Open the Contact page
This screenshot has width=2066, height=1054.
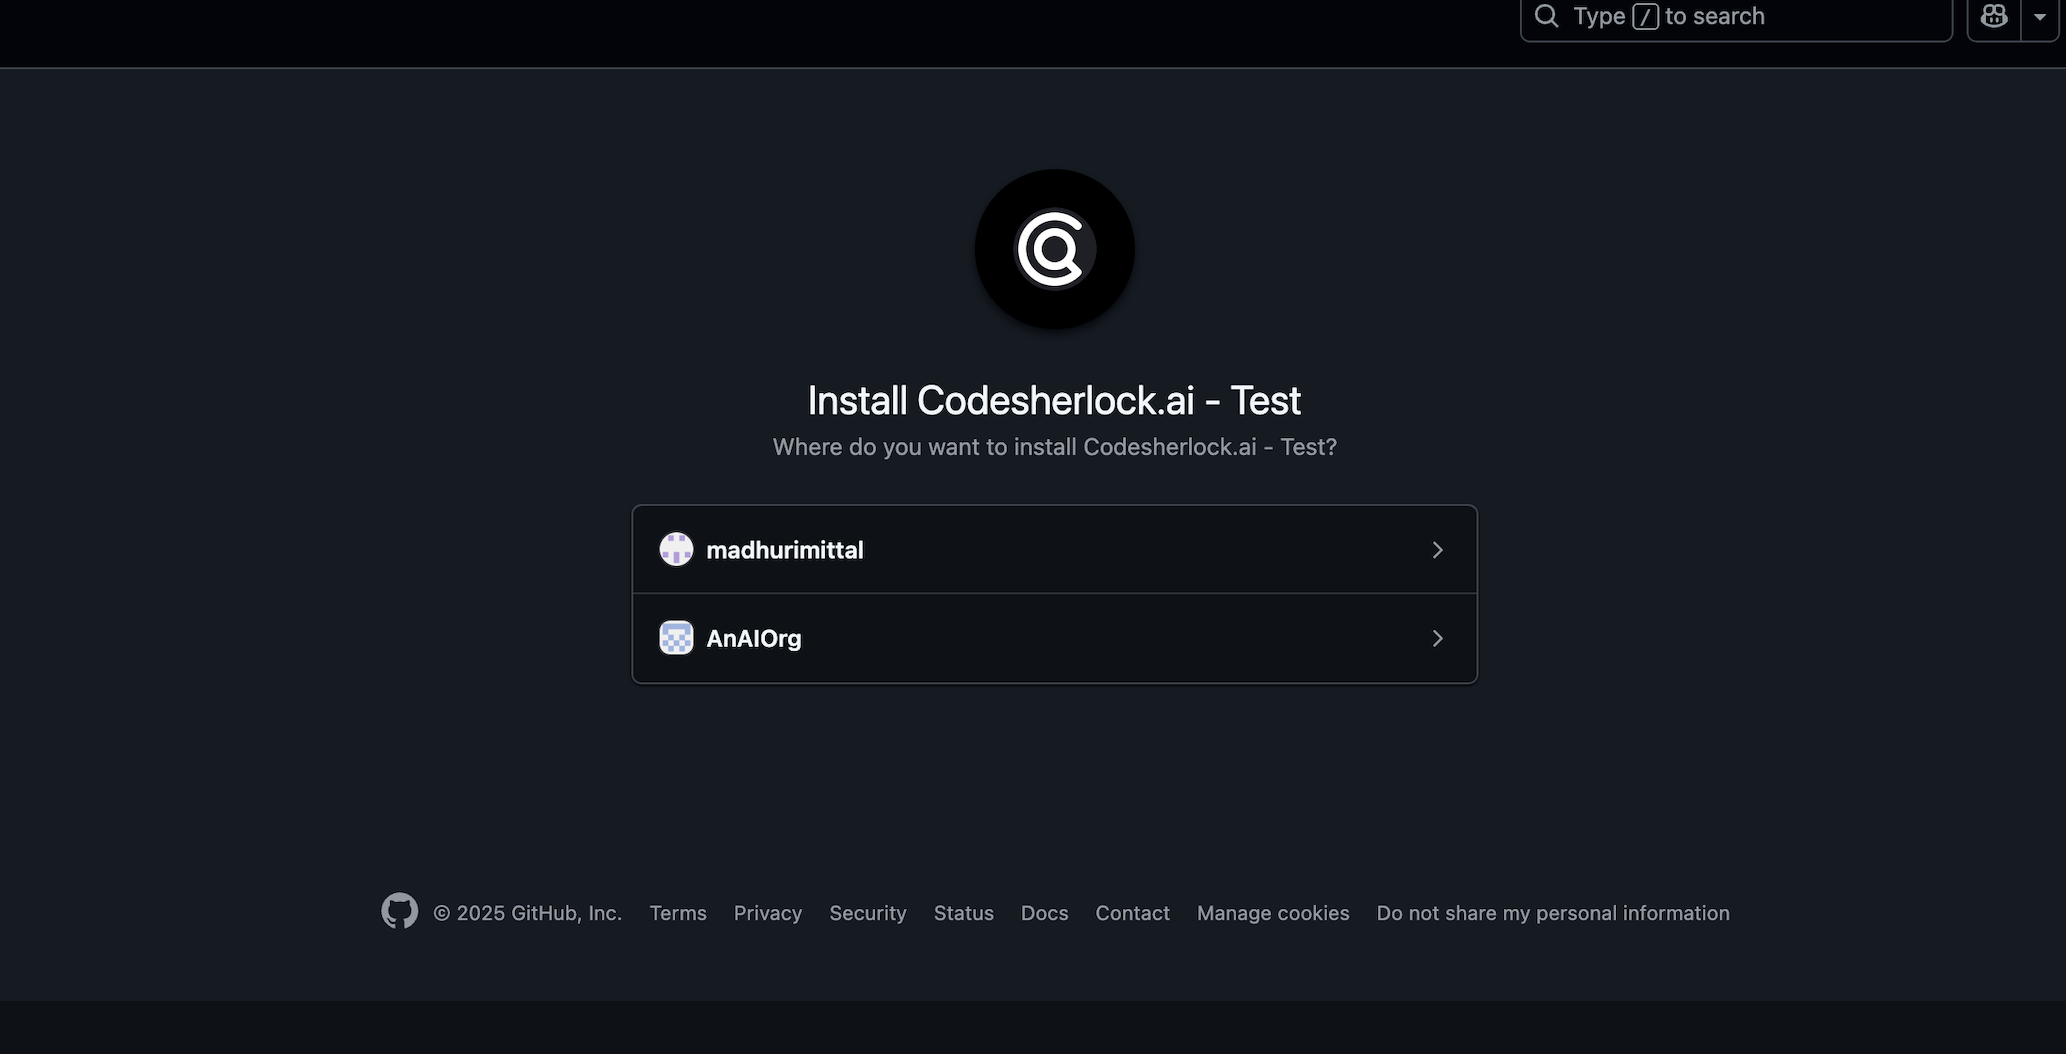[x=1132, y=912]
